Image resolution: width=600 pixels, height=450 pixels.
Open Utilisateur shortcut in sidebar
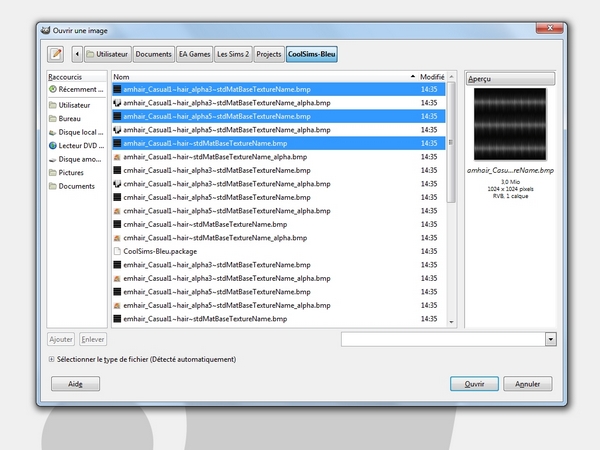pos(77,105)
